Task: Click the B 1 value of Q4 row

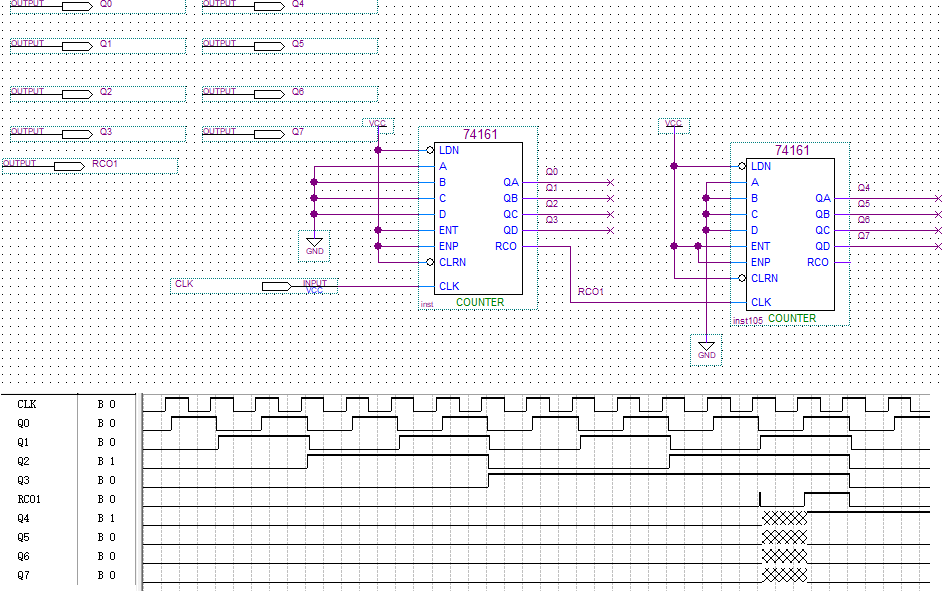Action: coord(106,518)
